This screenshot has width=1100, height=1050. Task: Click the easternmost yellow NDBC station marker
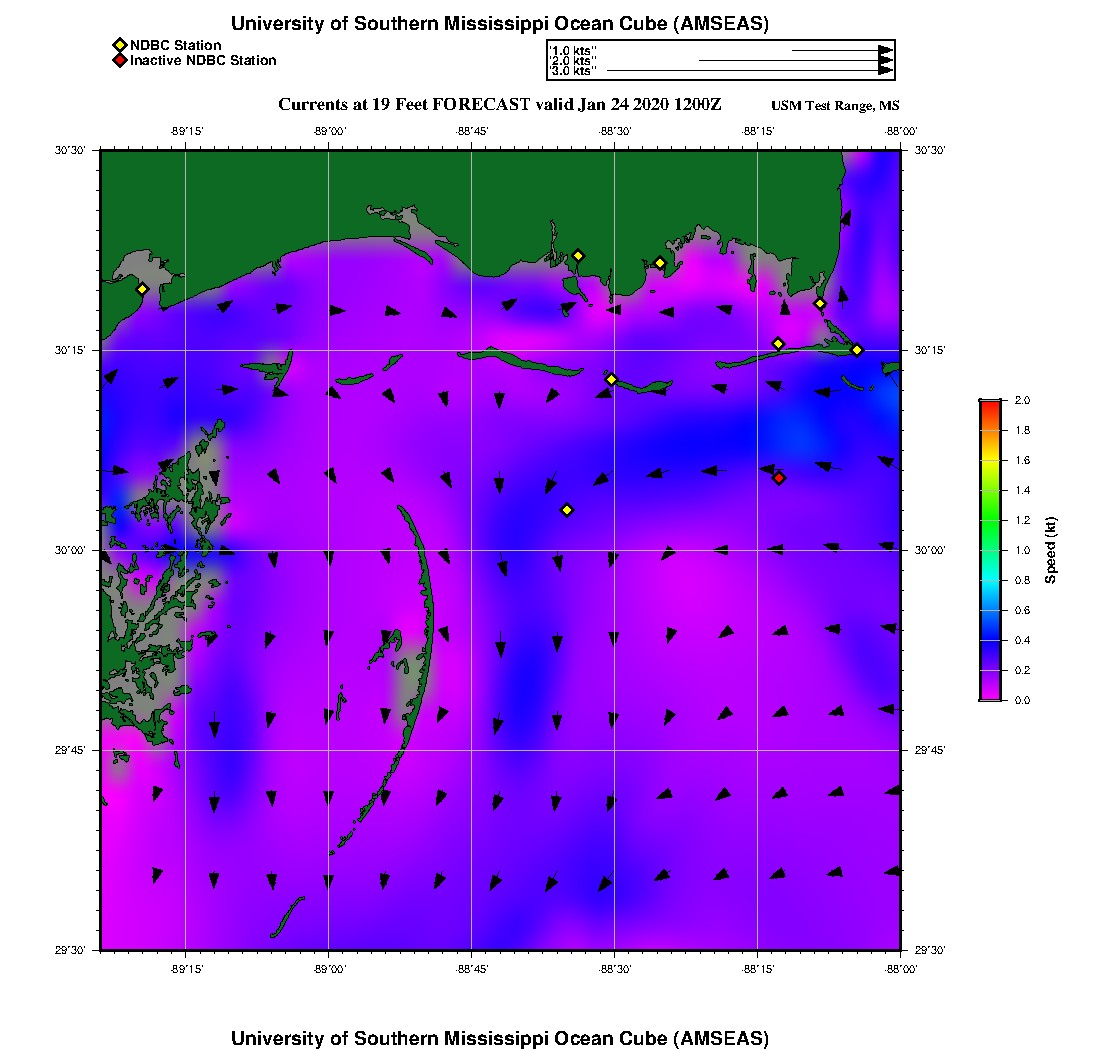coord(857,350)
